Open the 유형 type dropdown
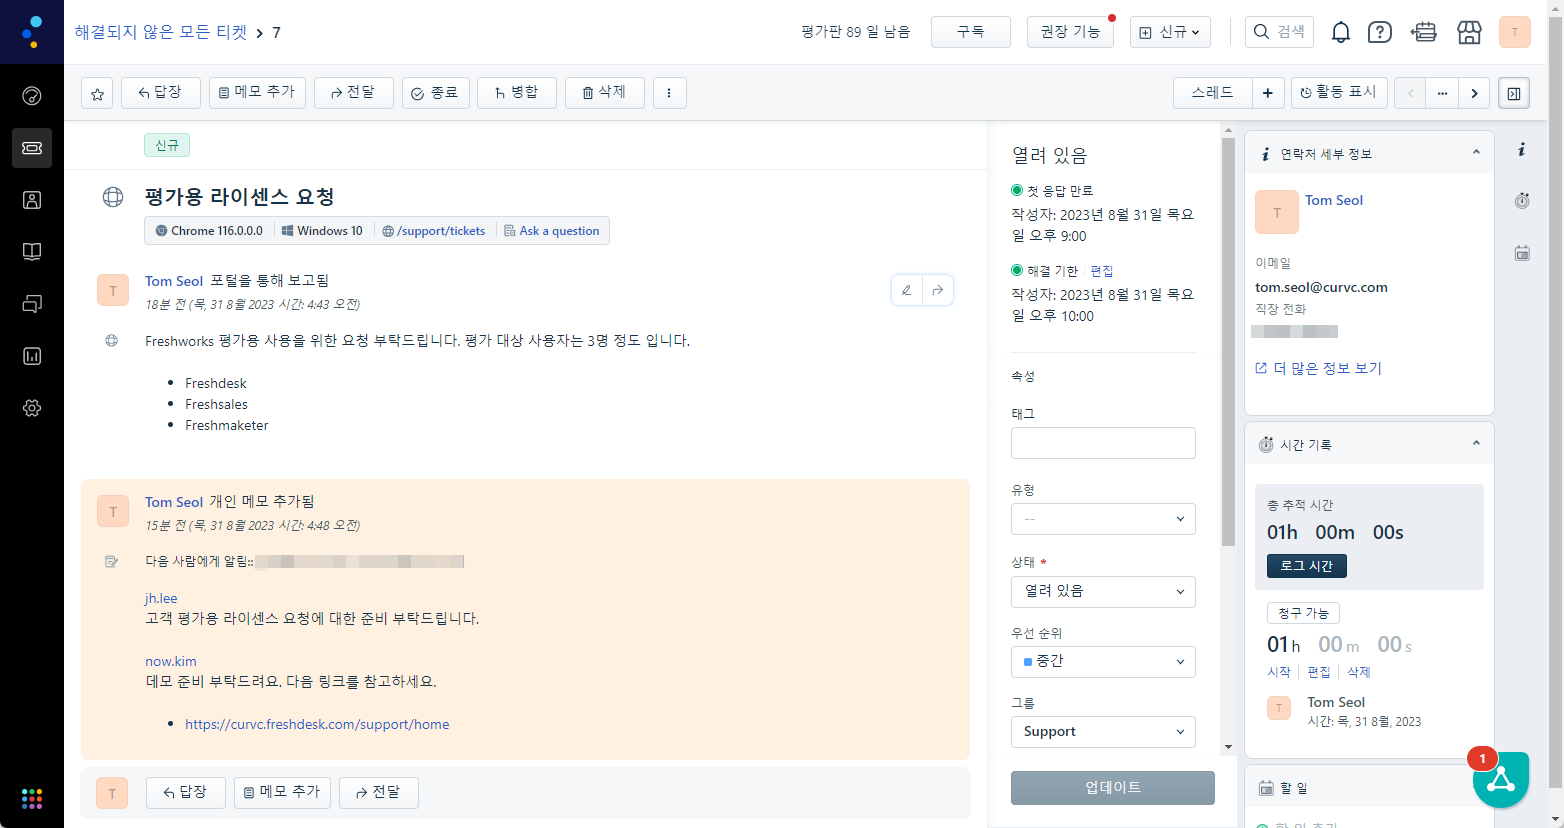The image size is (1564, 828). pyautogui.click(x=1103, y=519)
